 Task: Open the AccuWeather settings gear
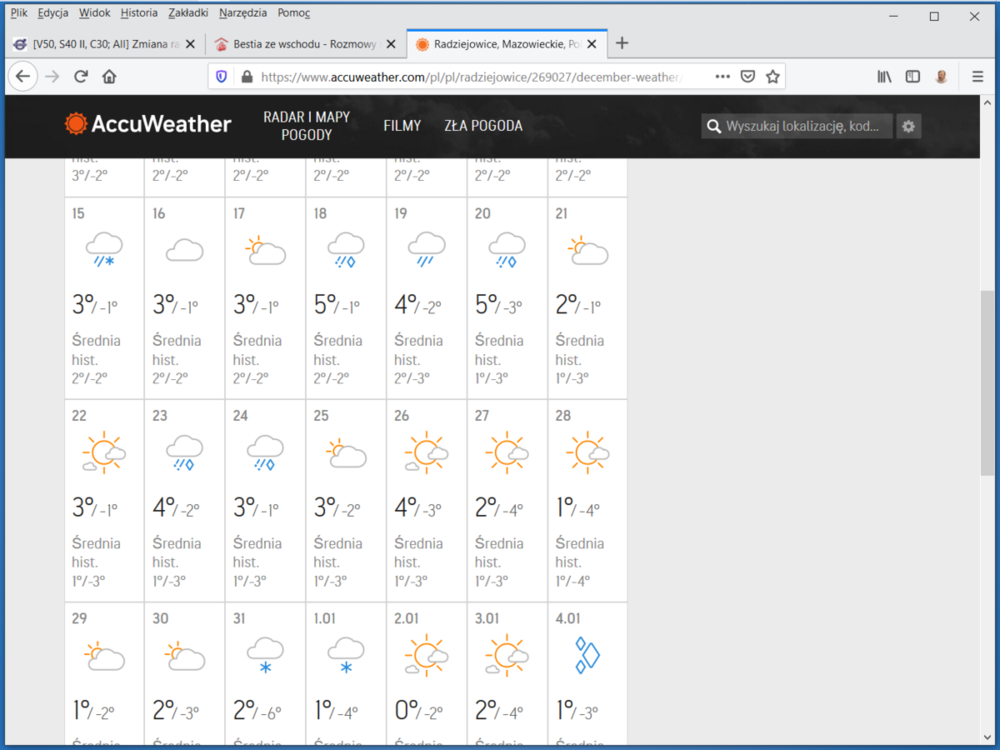(908, 126)
